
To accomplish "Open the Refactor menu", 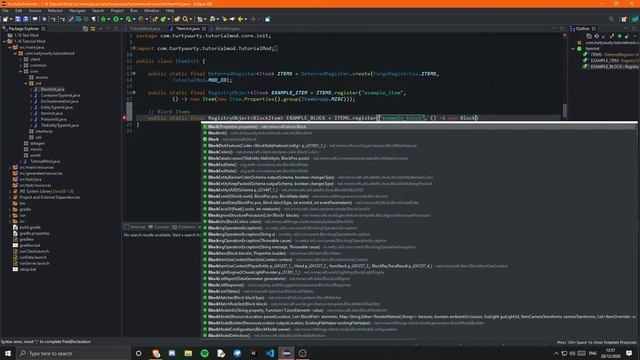I will (x=55, y=11).
